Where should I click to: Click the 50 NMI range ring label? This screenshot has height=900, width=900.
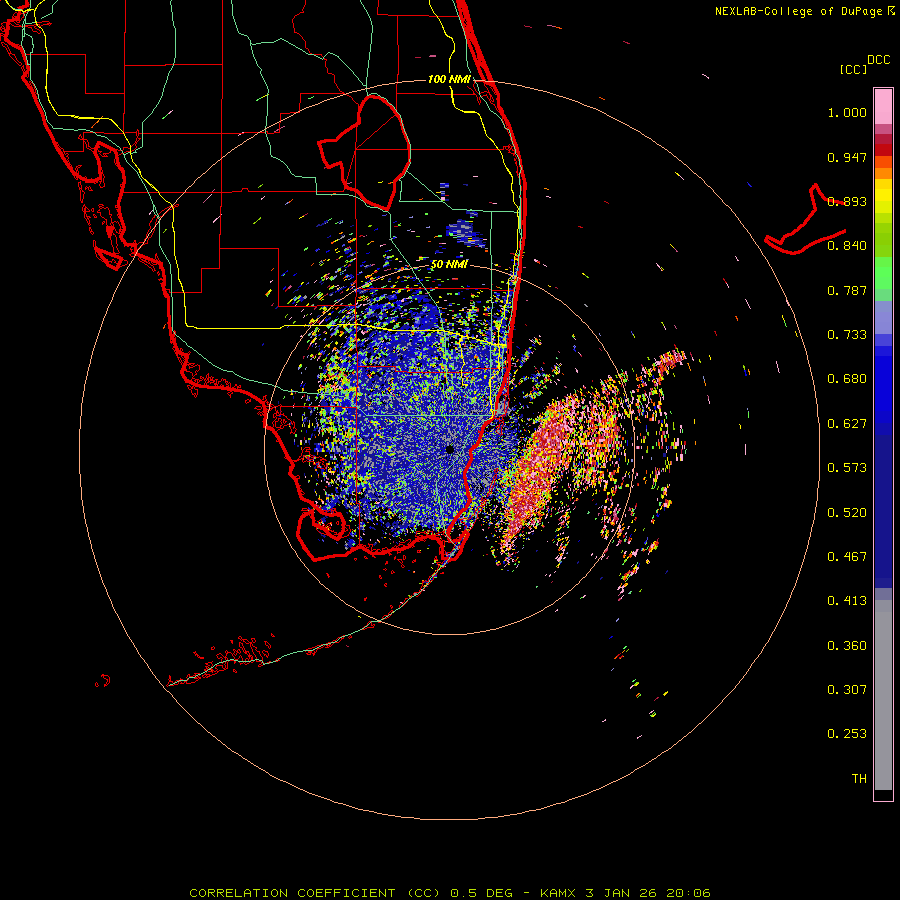449,264
